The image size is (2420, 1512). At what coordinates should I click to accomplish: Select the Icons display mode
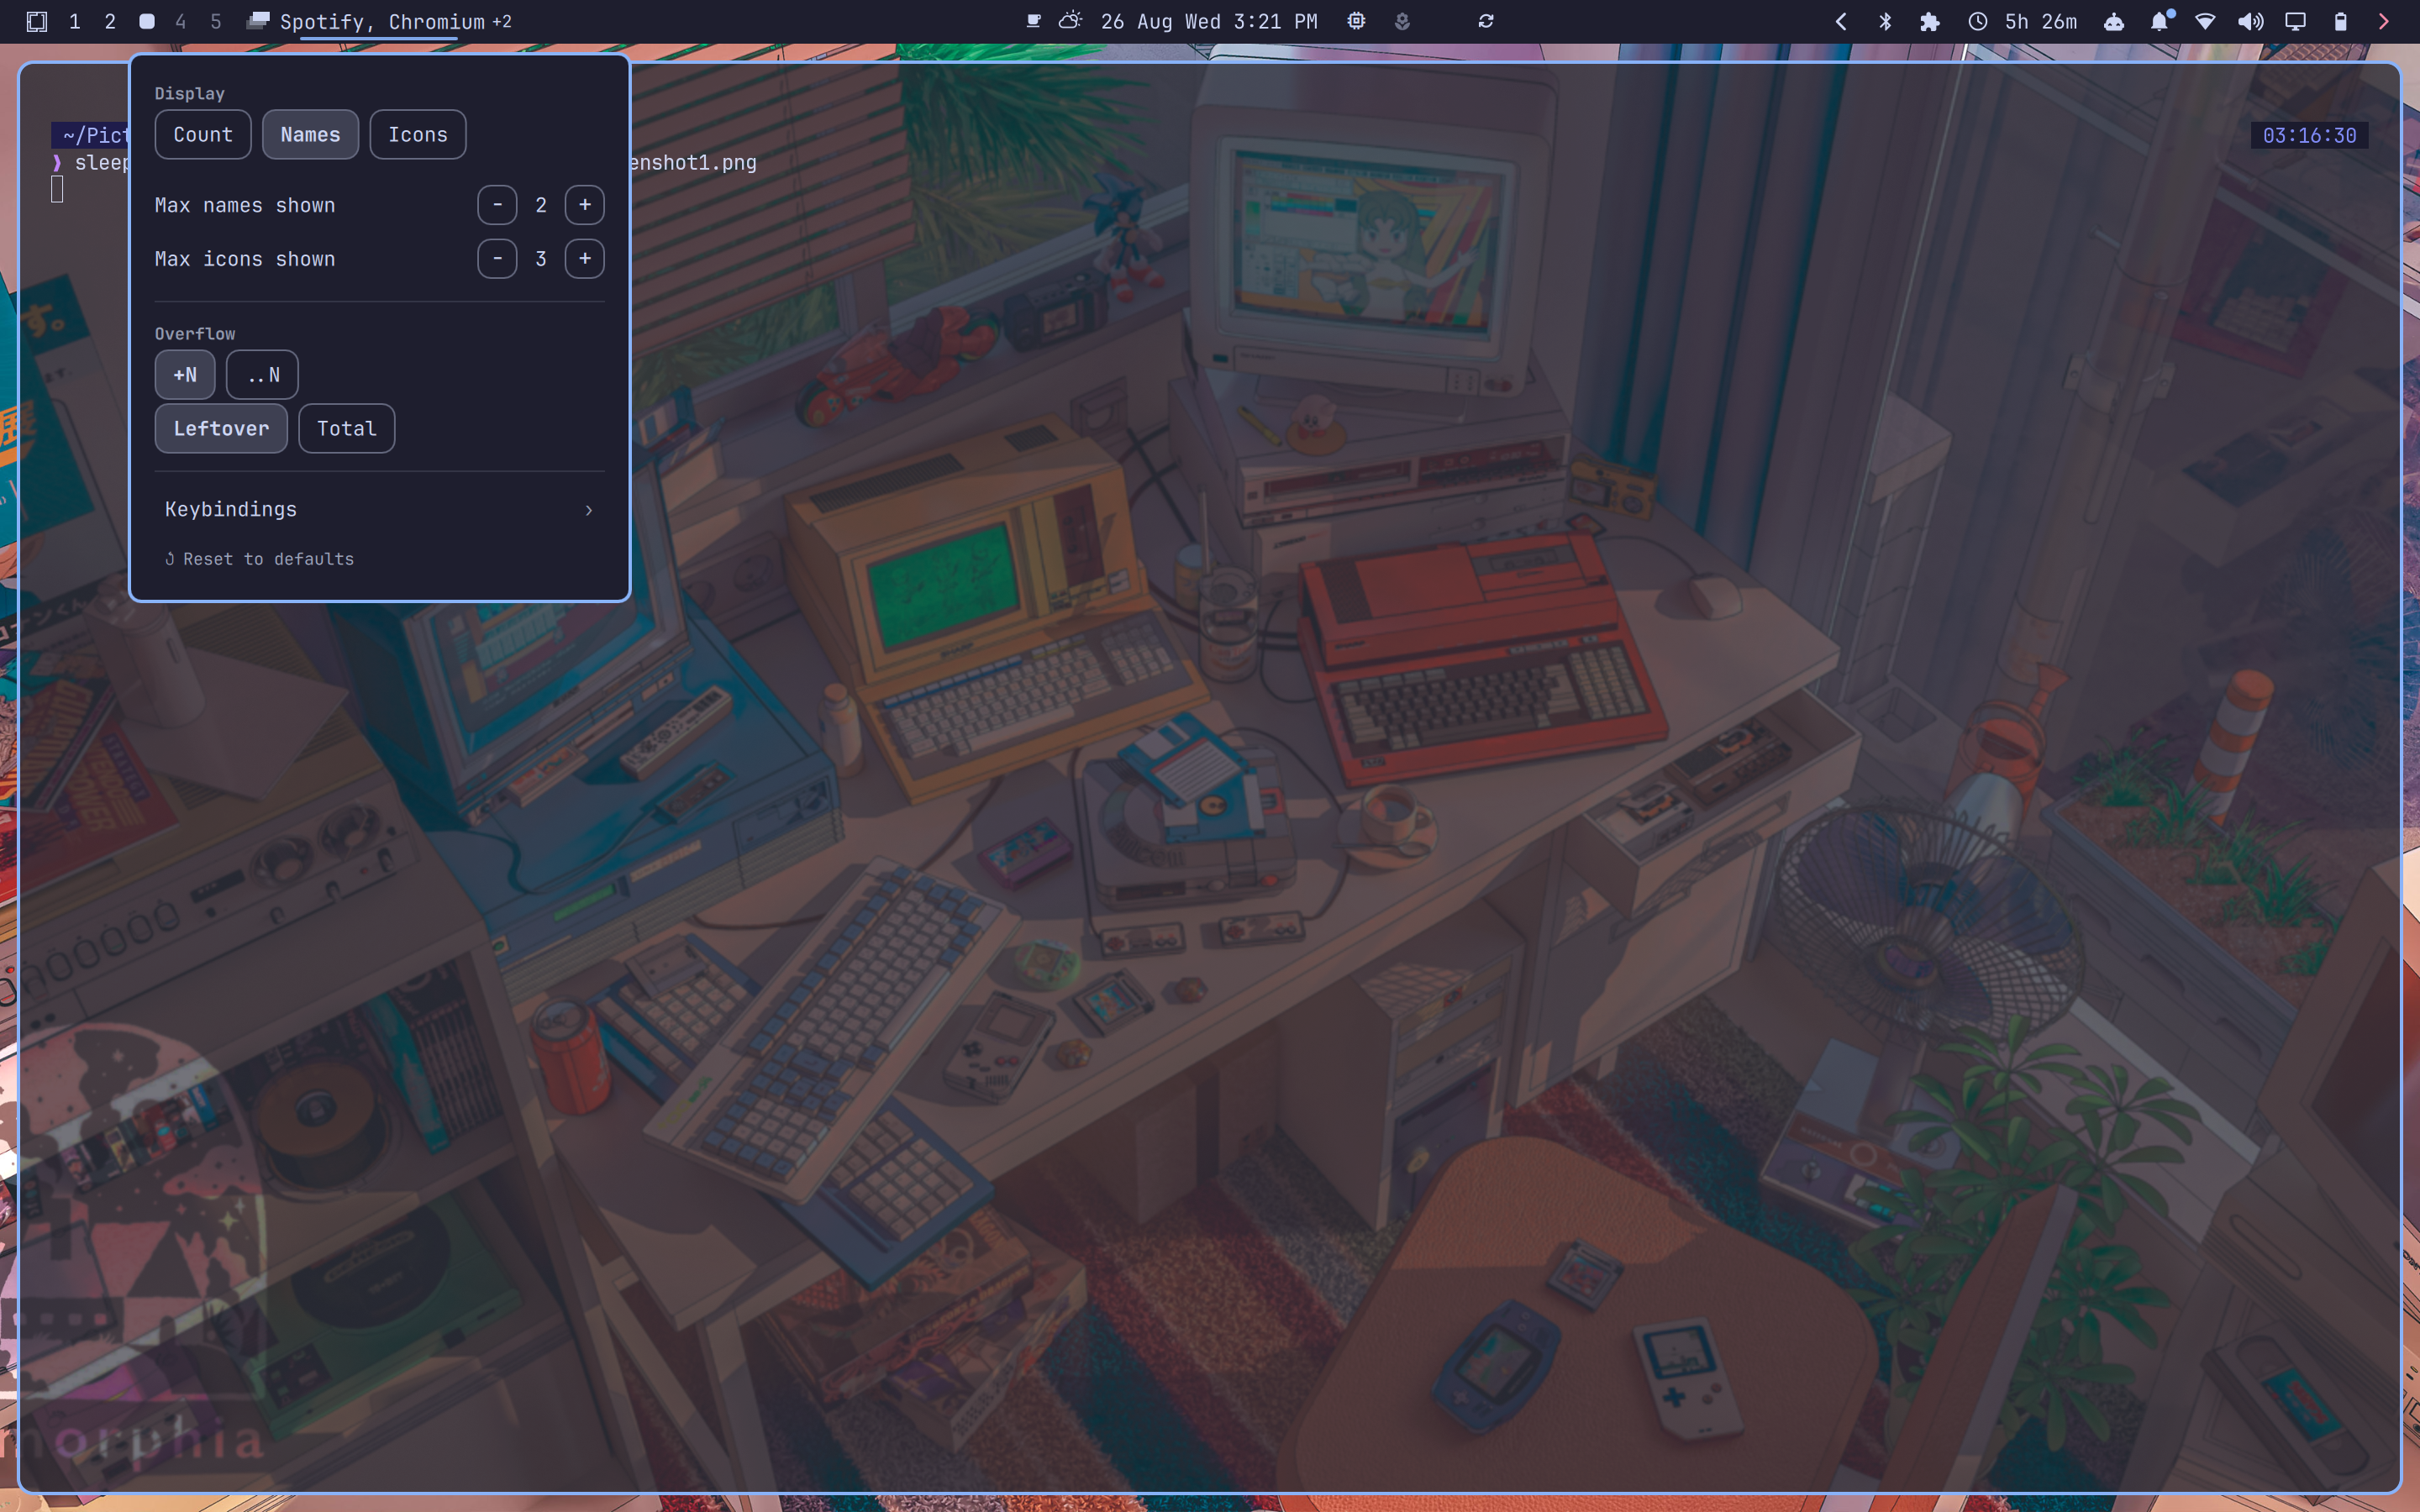click(x=418, y=134)
